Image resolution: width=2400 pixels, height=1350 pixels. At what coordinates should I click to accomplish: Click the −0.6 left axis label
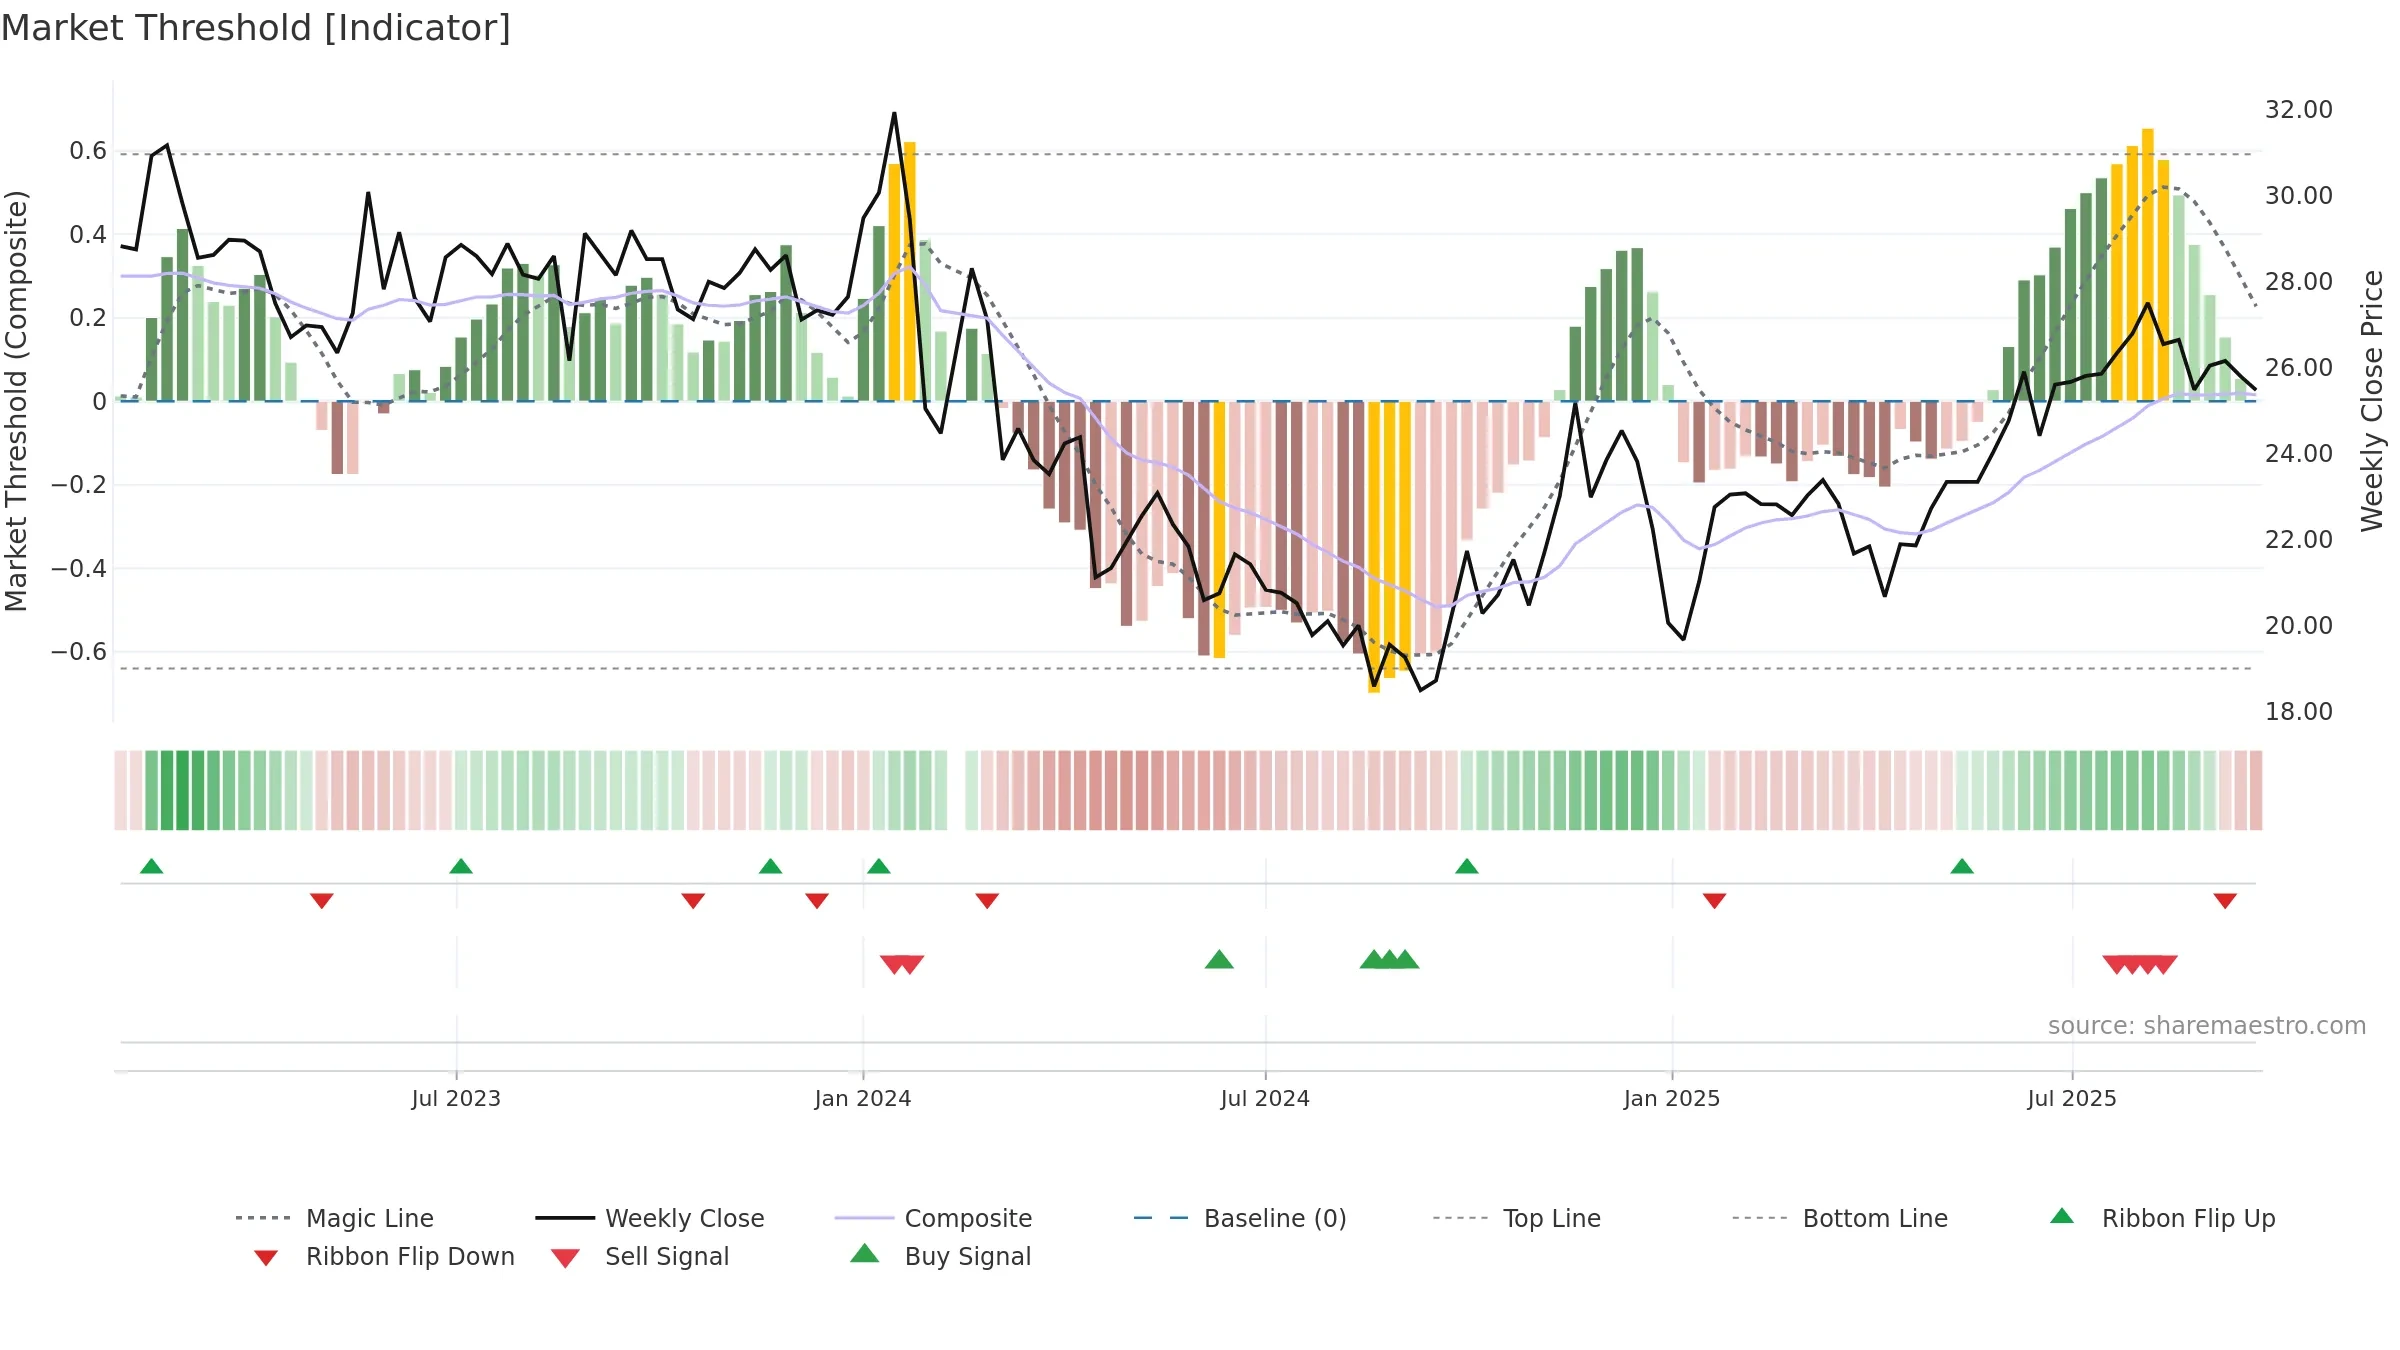point(79,652)
